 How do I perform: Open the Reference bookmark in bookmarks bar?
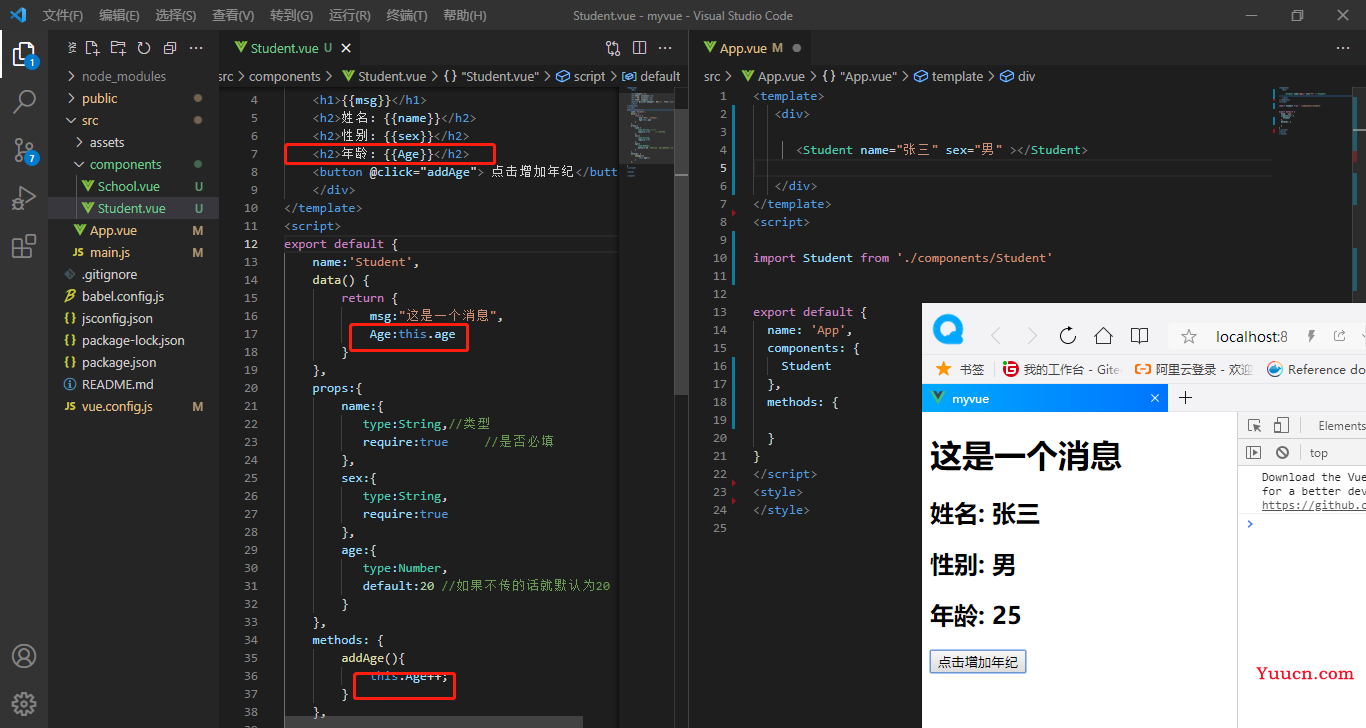[x=1316, y=369]
